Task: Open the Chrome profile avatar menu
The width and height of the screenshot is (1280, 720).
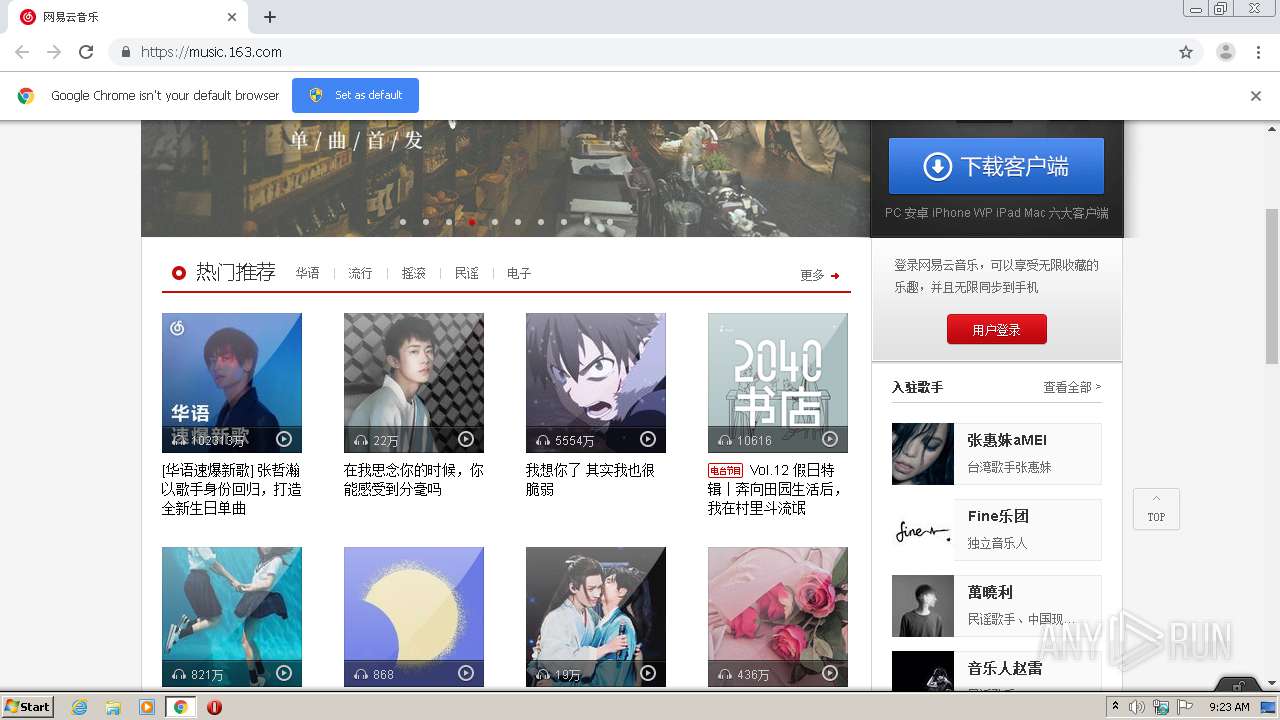Action: pyautogui.click(x=1226, y=52)
